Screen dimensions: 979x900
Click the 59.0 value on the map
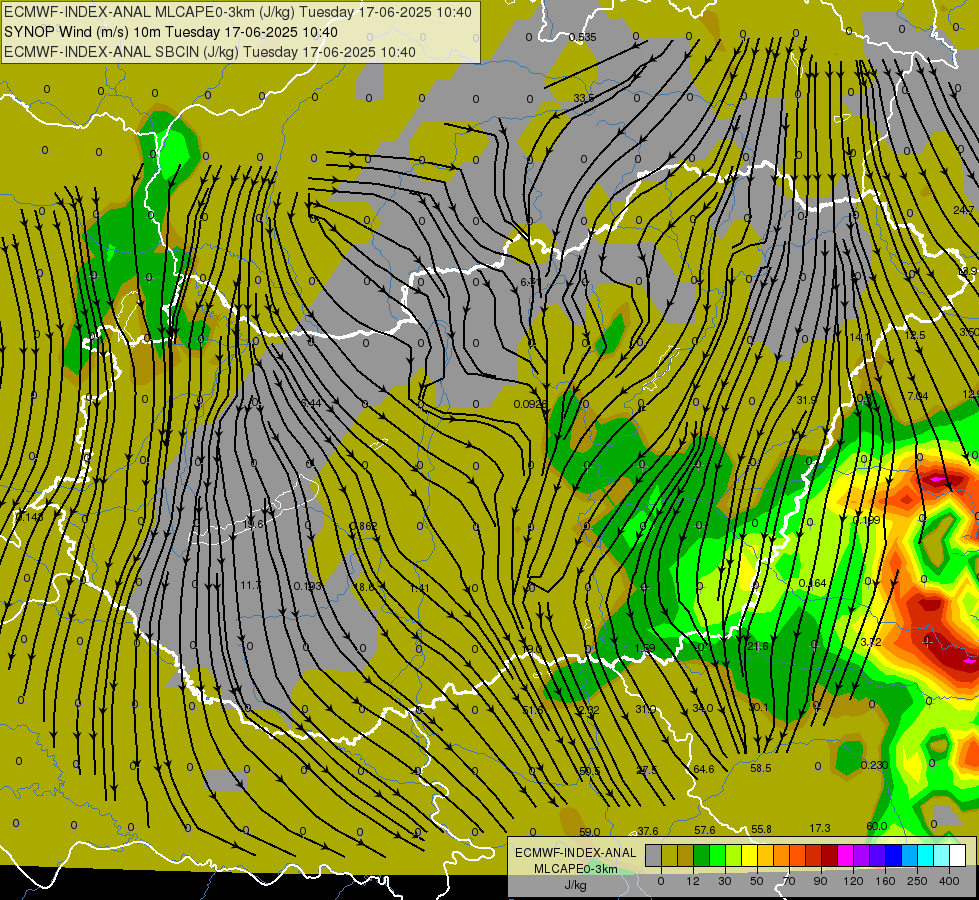[589, 832]
